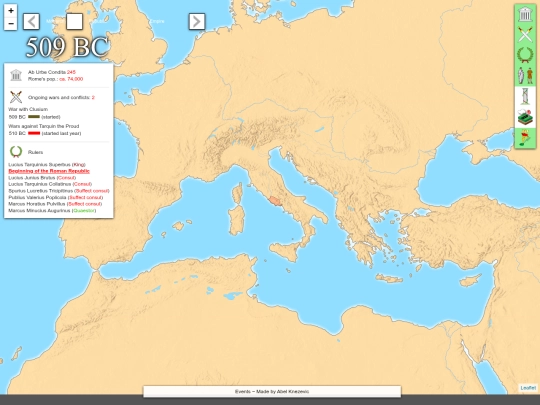Viewport: 540px width, 405px height.
Task: Toggle the temple general-info layer in sidebar
Action: [x=525, y=14]
